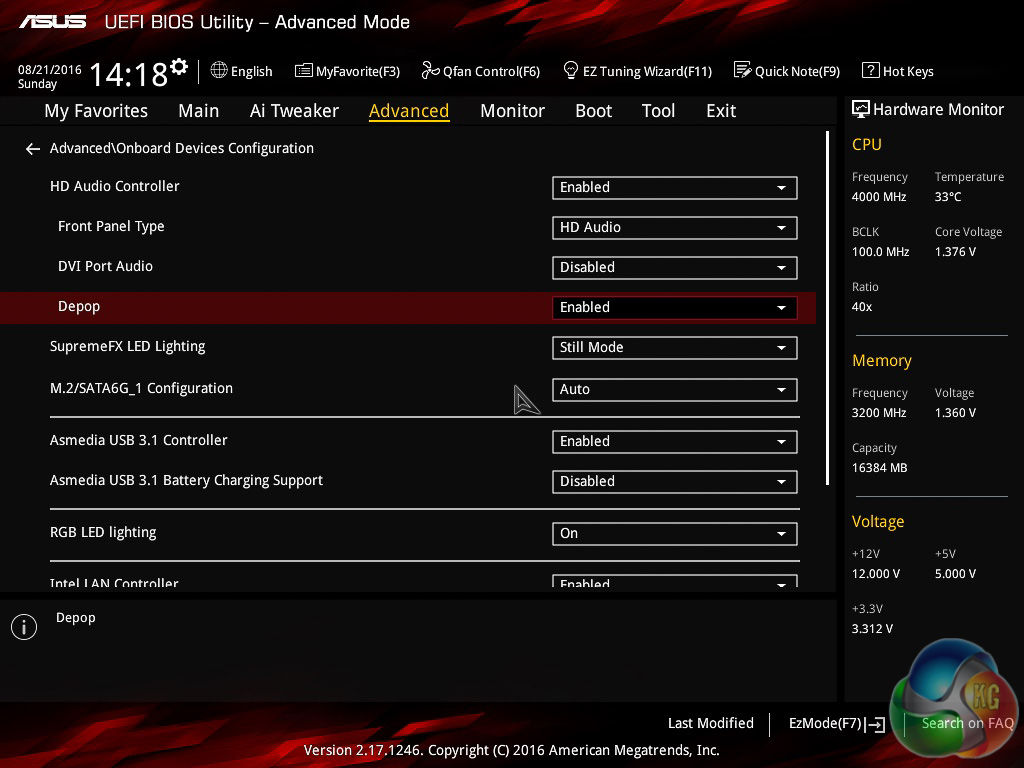Click the CPU frequency value 4000 MHz
The image size is (1024, 768).
point(879,197)
